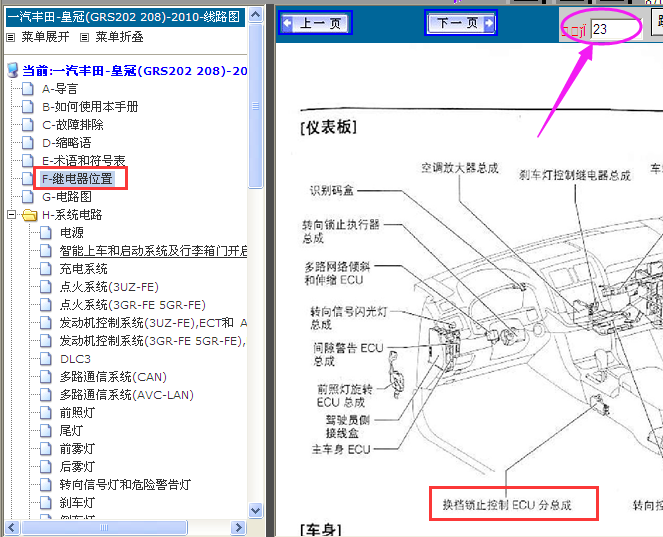Screen dimensions: 663x537
Task: Click the 仪表板 heading in diagram
Action: pyautogui.click(x=329, y=127)
